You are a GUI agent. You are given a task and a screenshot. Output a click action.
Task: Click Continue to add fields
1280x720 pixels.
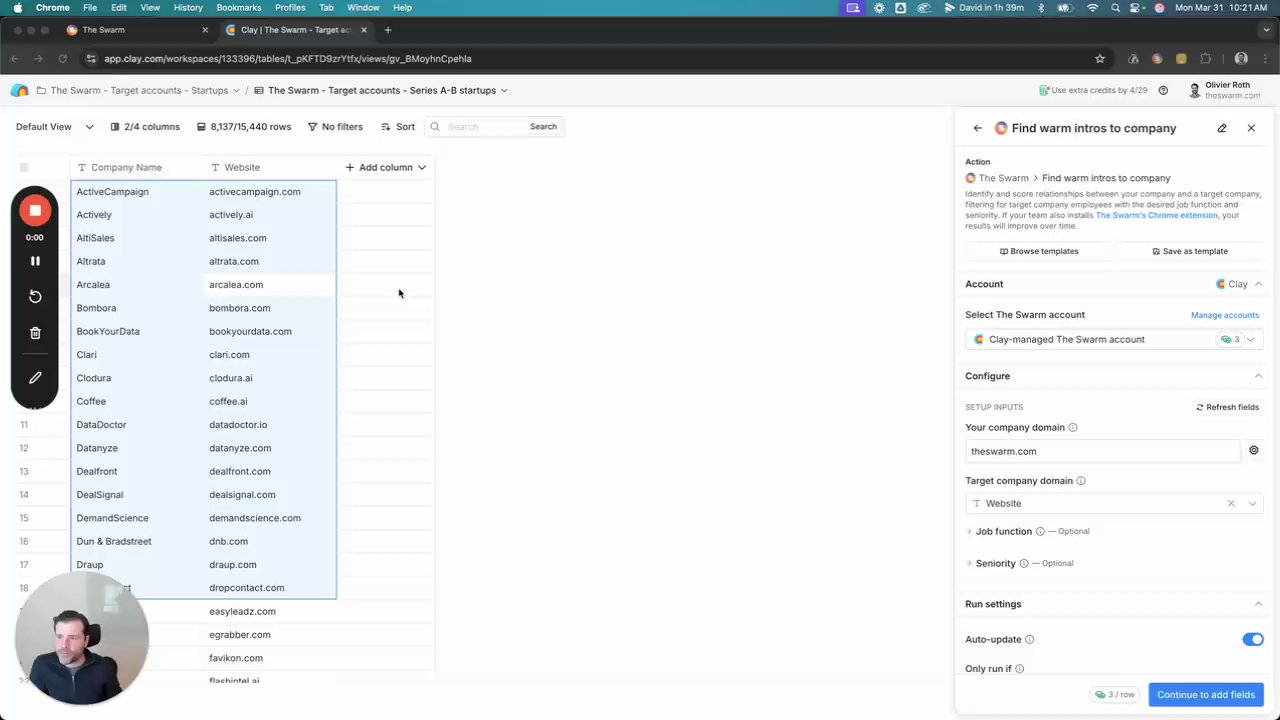click(1205, 694)
